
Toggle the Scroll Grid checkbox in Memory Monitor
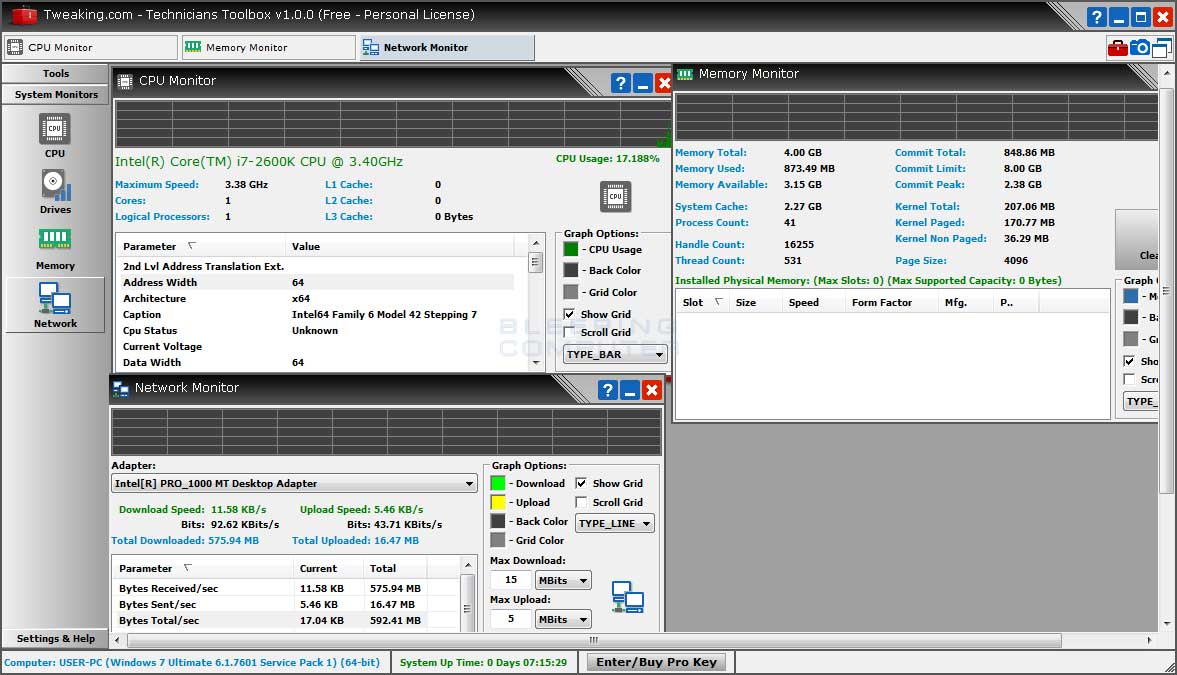(1129, 379)
